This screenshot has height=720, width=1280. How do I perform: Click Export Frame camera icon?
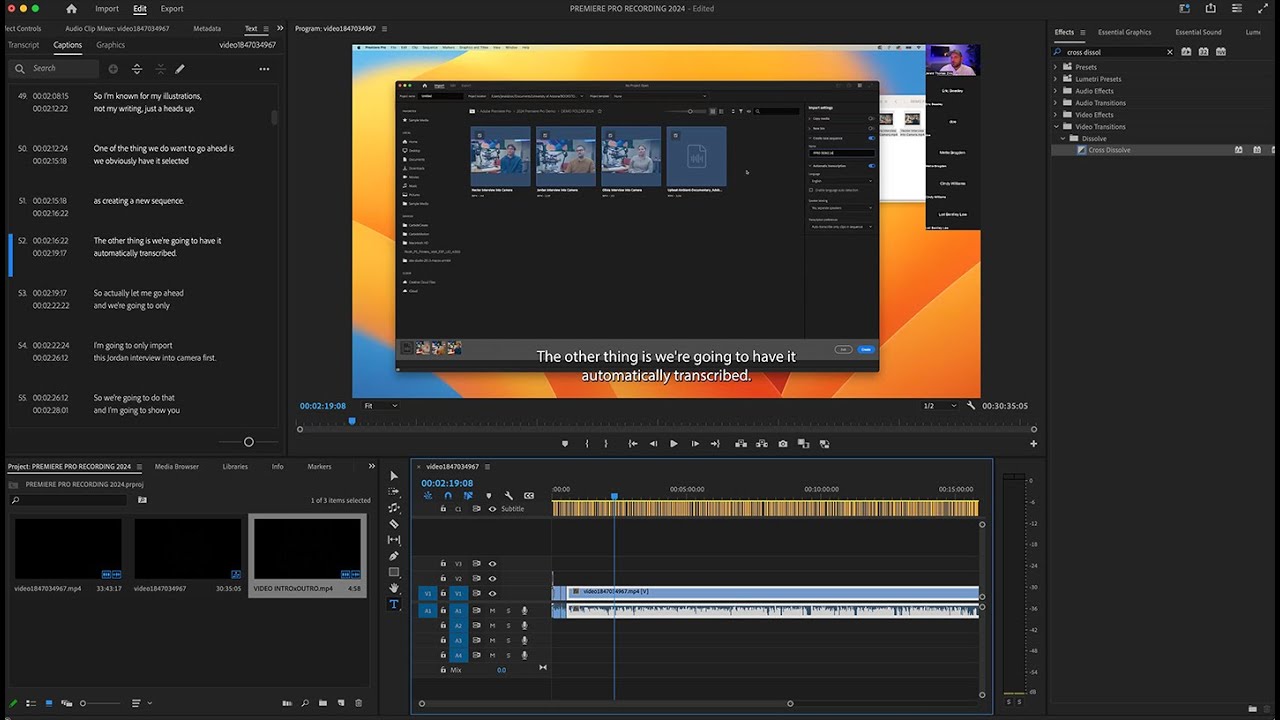coord(783,444)
